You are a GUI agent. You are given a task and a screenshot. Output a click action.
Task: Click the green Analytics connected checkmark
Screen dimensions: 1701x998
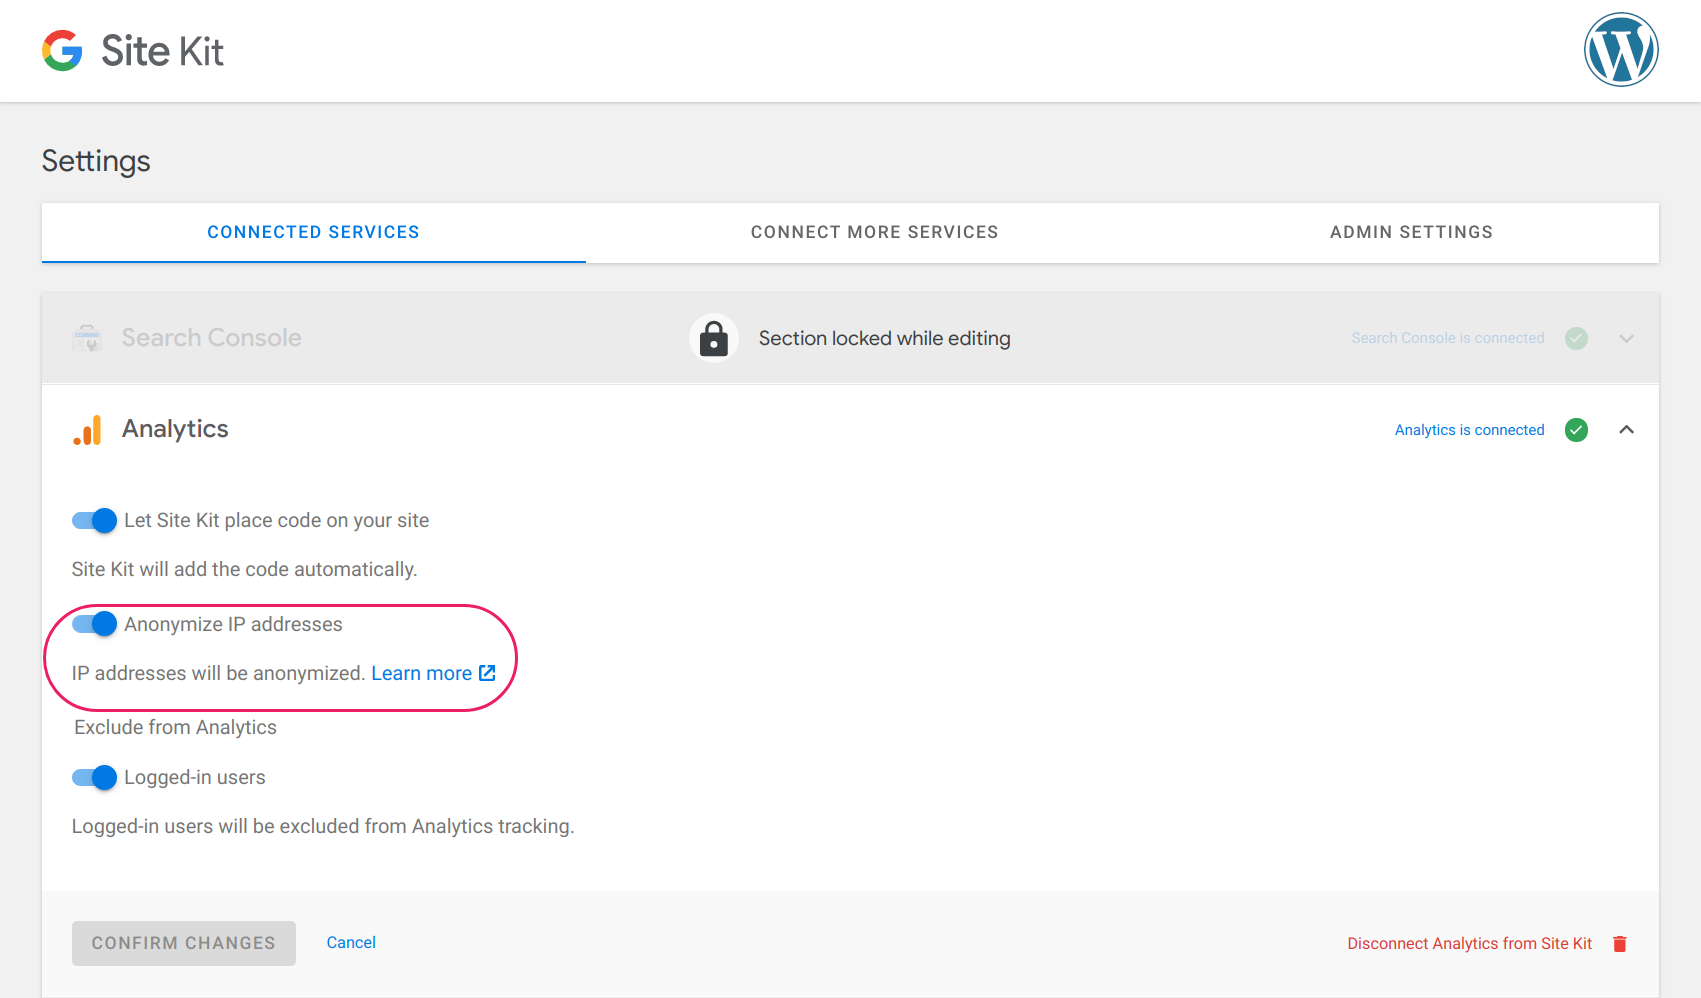[x=1576, y=430]
